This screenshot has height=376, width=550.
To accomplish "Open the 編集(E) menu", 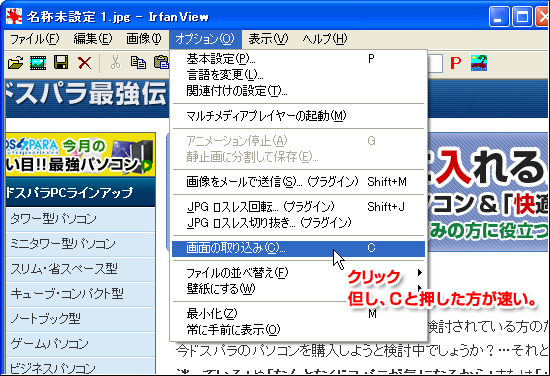I will tap(93, 39).
